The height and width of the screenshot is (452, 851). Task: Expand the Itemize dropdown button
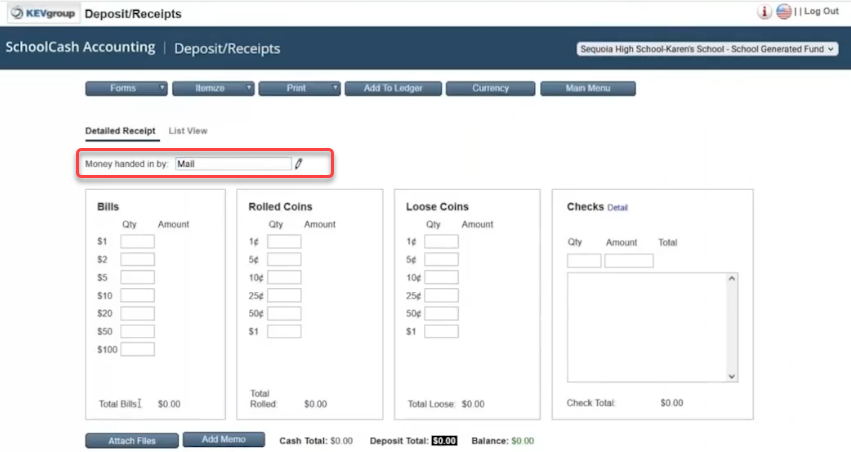coord(213,88)
